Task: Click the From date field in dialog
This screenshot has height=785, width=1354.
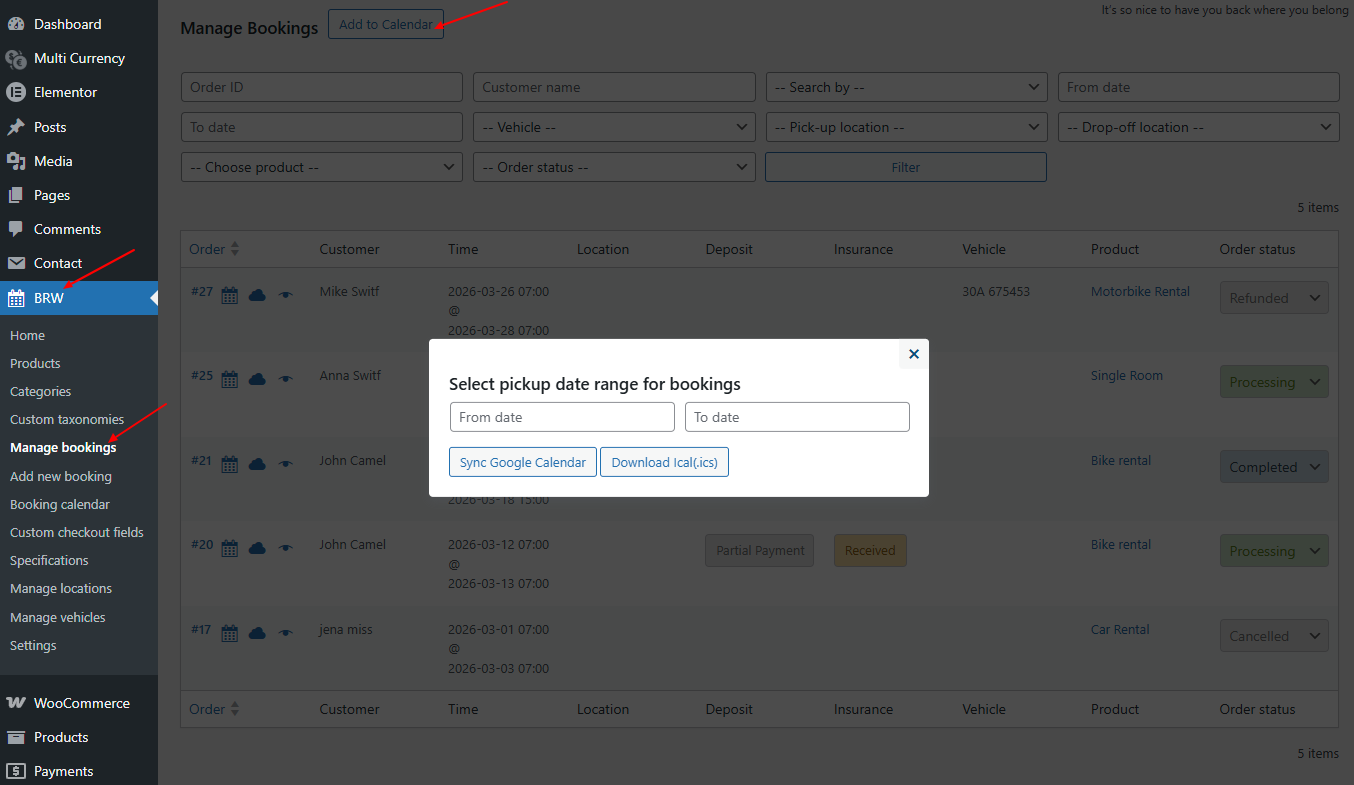Action: (562, 417)
